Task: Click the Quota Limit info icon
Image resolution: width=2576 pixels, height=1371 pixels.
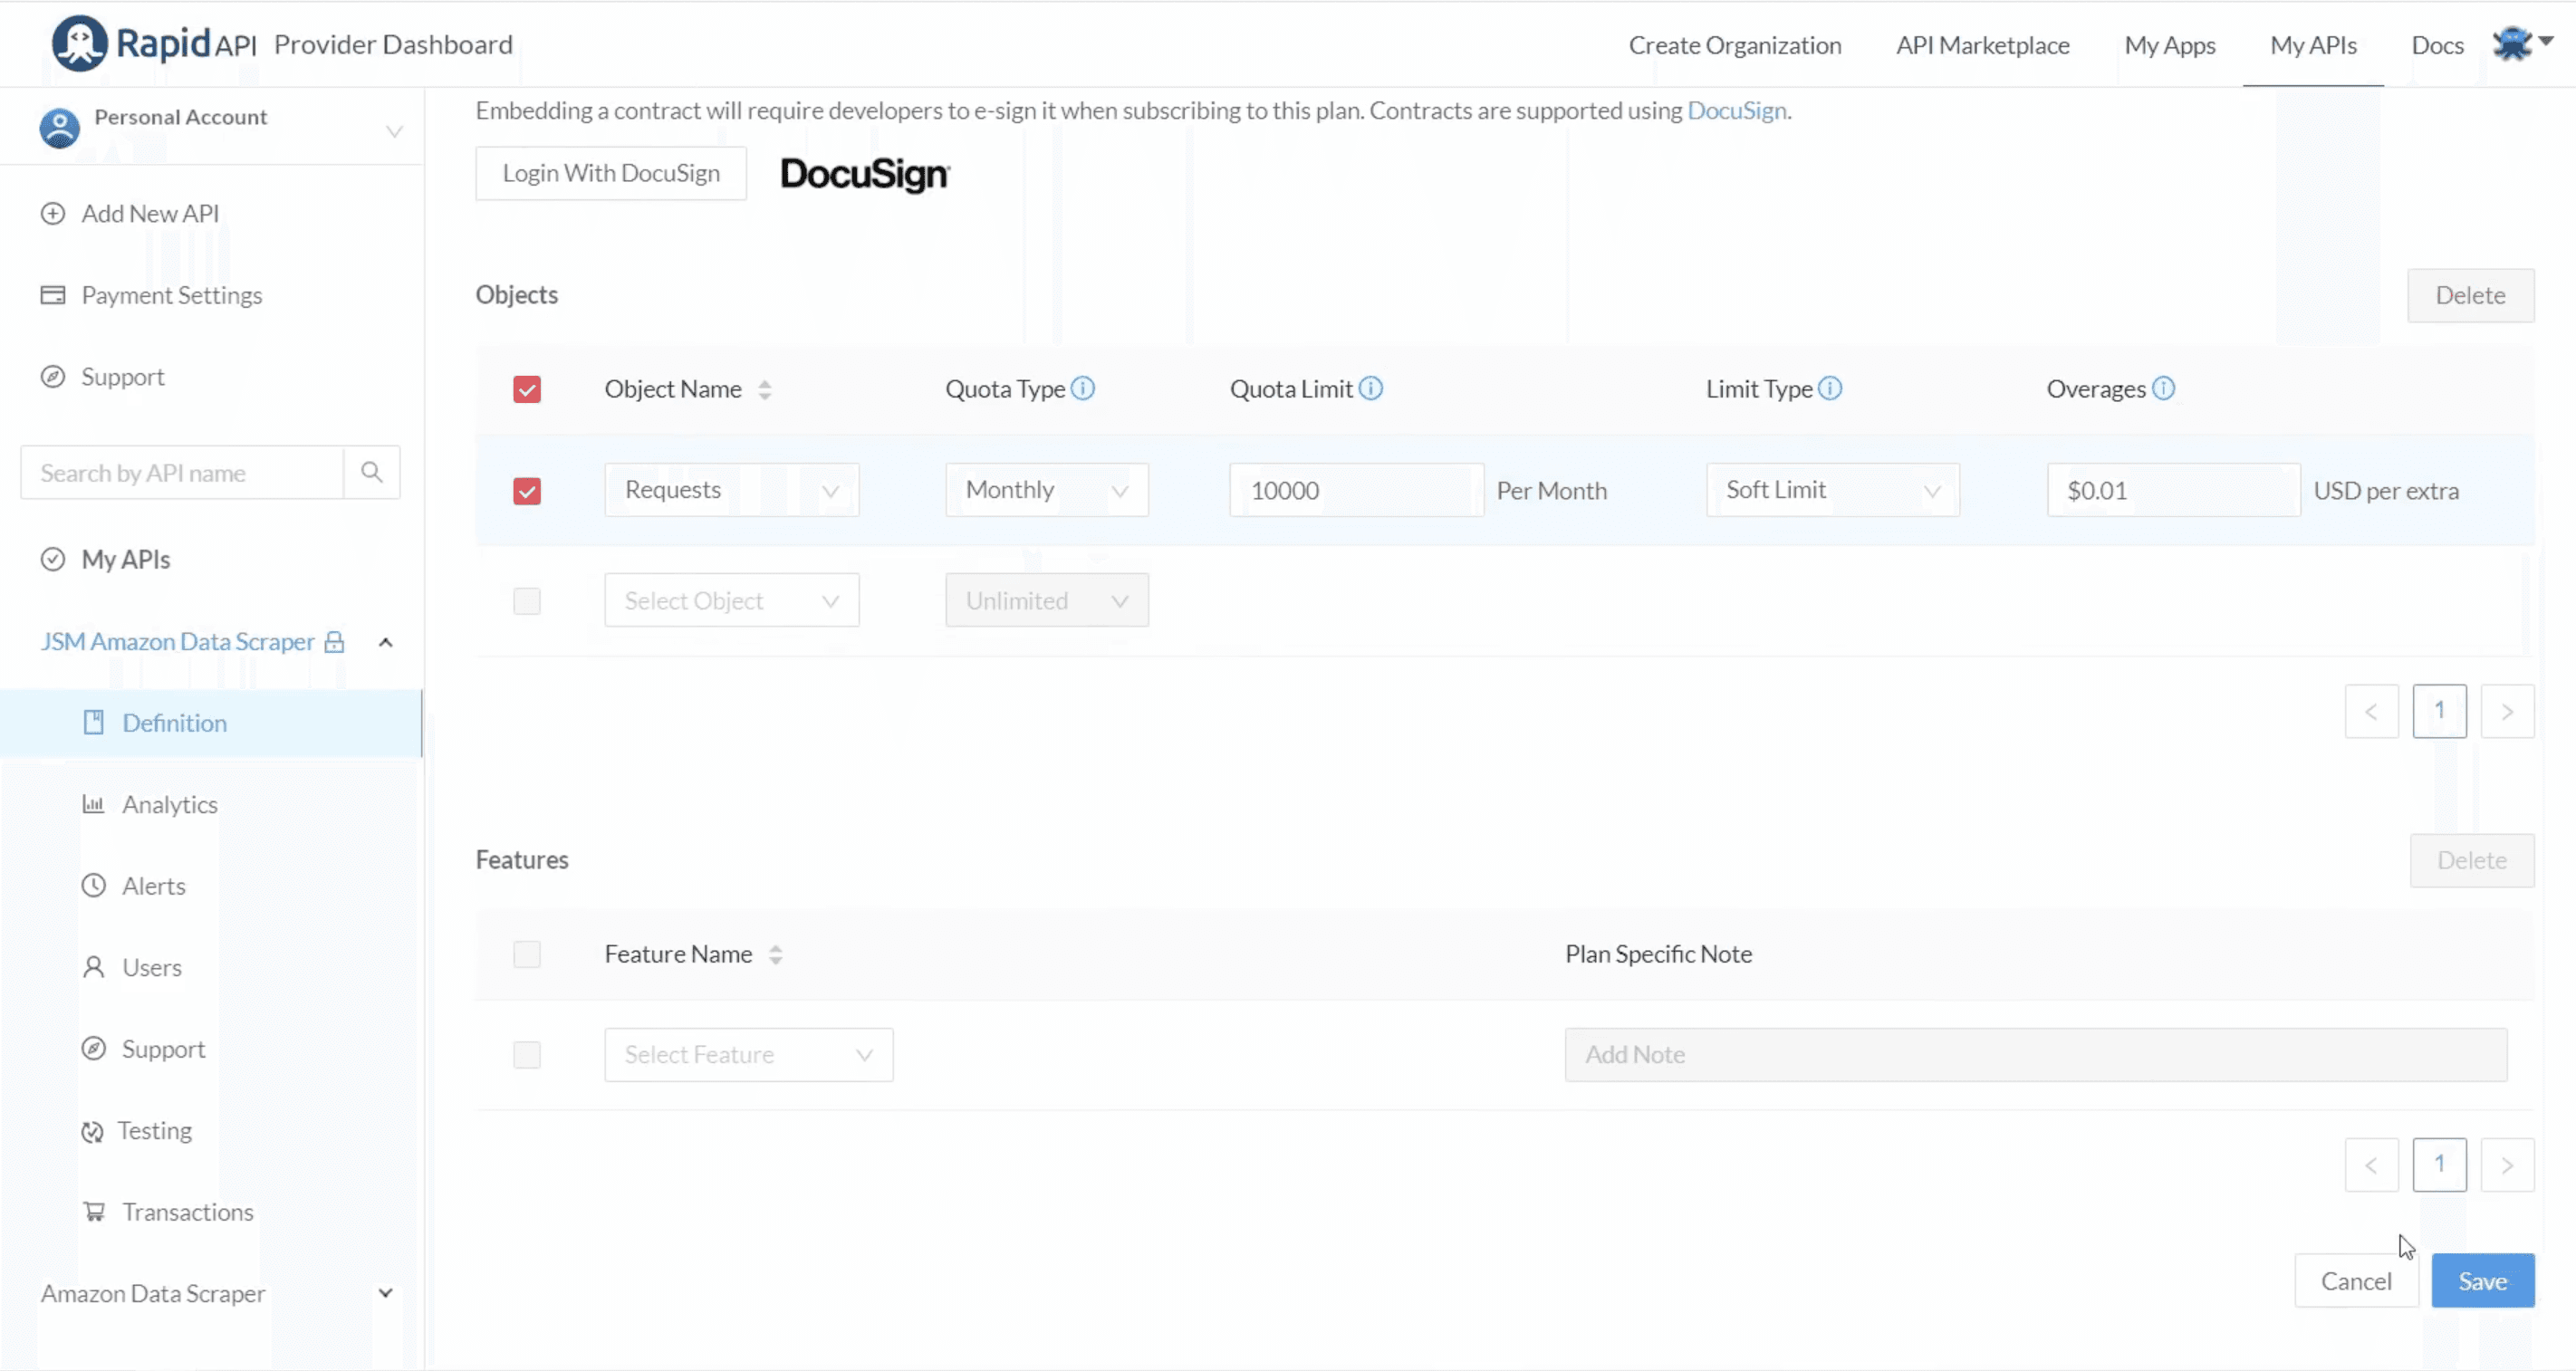Action: click(x=1371, y=388)
